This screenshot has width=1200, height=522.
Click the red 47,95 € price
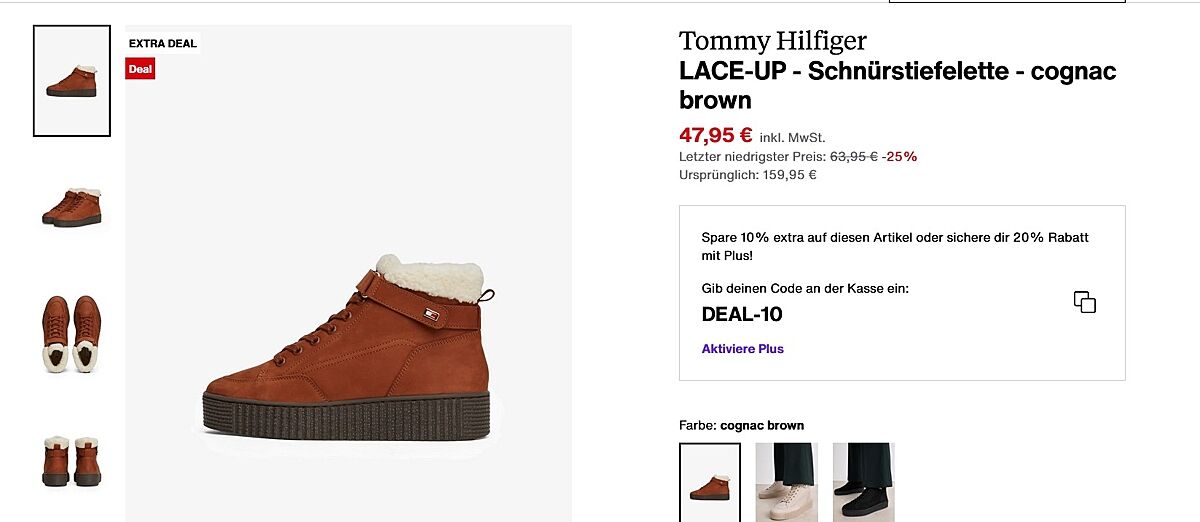[x=715, y=135]
